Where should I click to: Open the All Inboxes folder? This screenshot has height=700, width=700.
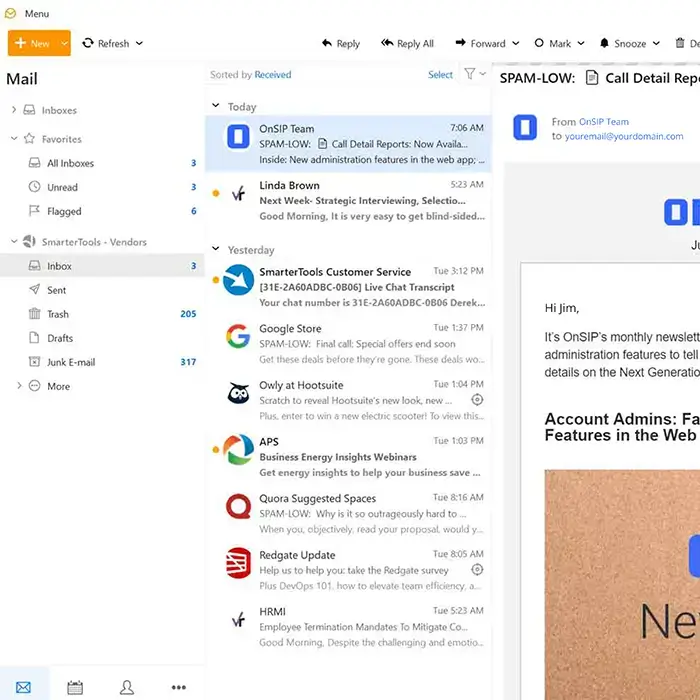(x=102, y=163)
